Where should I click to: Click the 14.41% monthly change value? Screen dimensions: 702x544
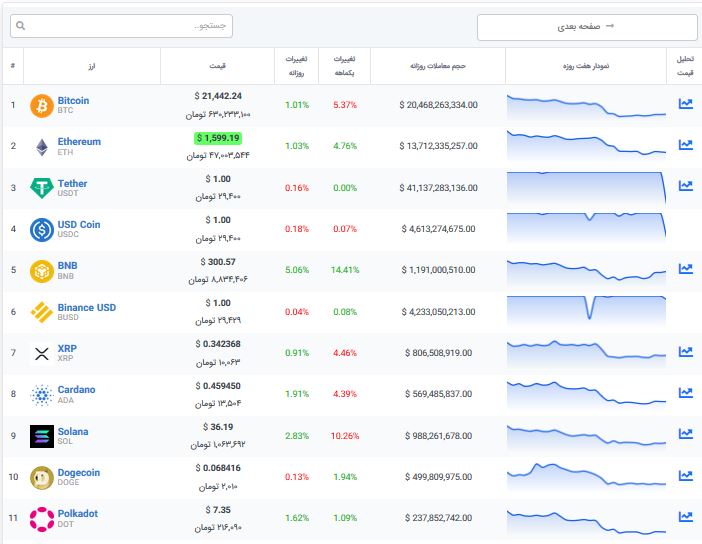coord(345,270)
